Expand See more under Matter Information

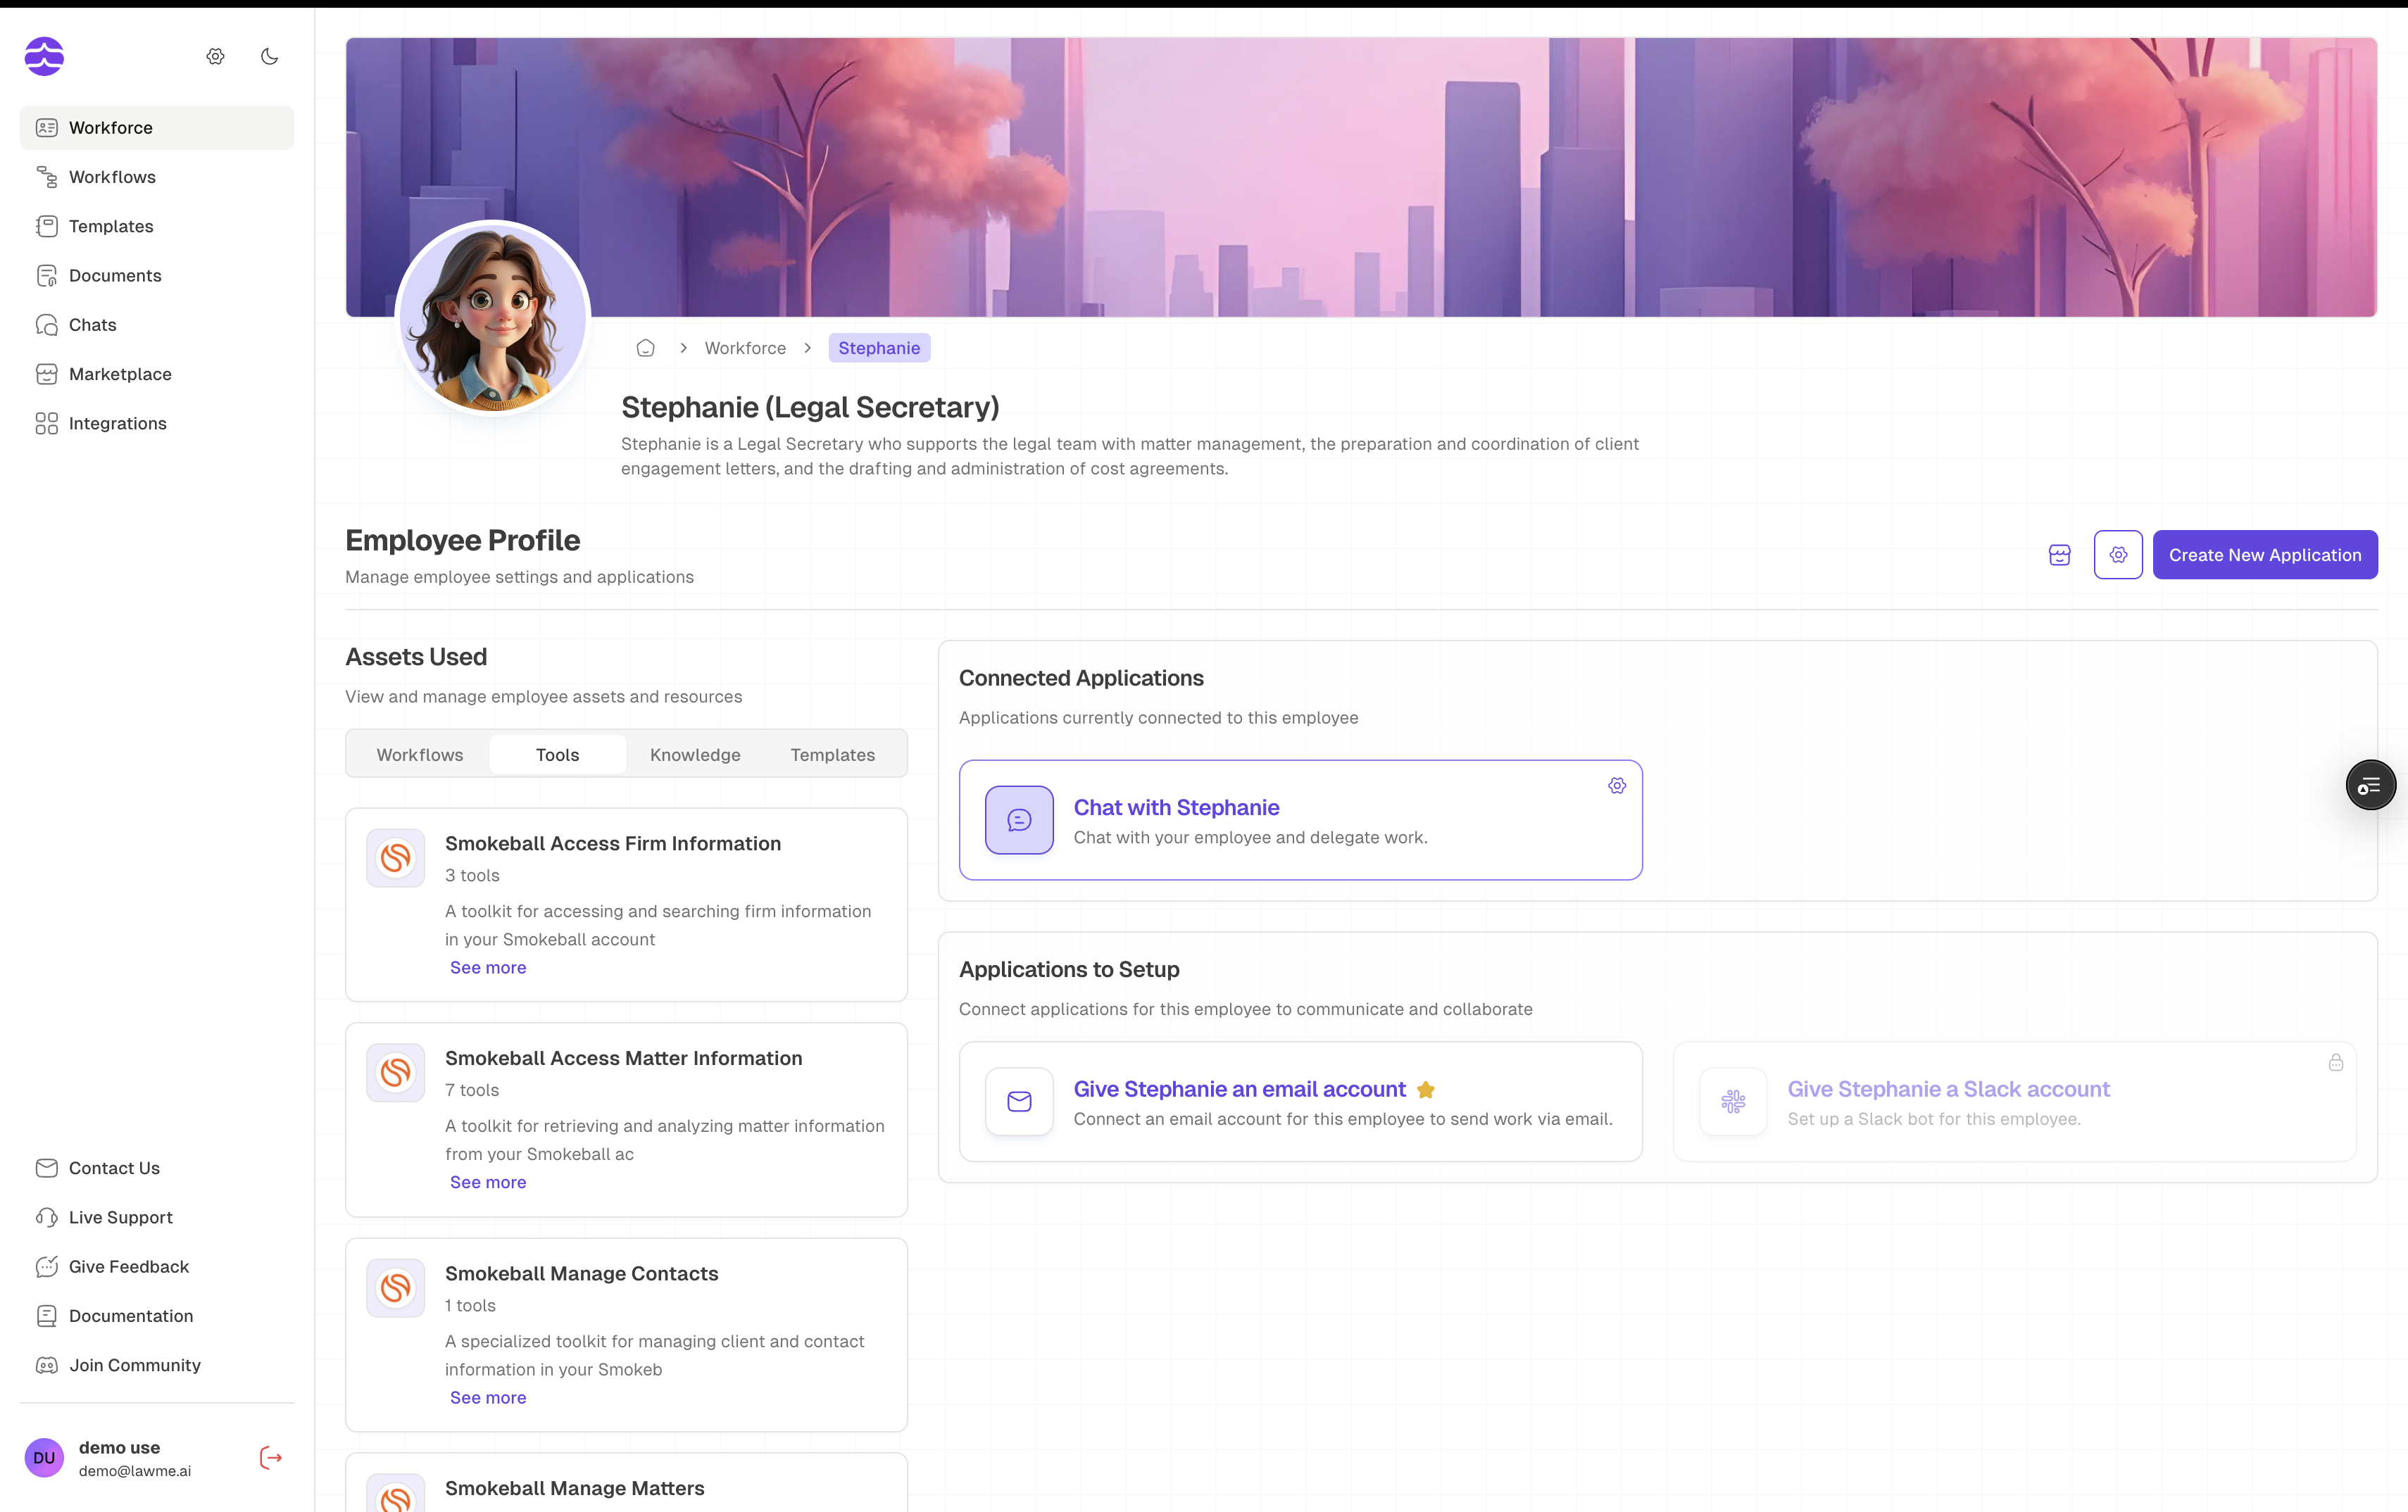(487, 1182)
